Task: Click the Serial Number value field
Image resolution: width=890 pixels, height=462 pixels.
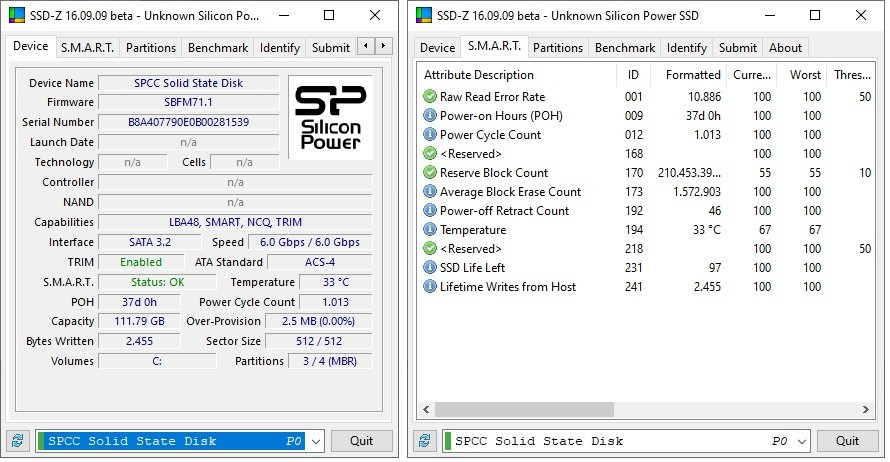Action: point(188,122)
